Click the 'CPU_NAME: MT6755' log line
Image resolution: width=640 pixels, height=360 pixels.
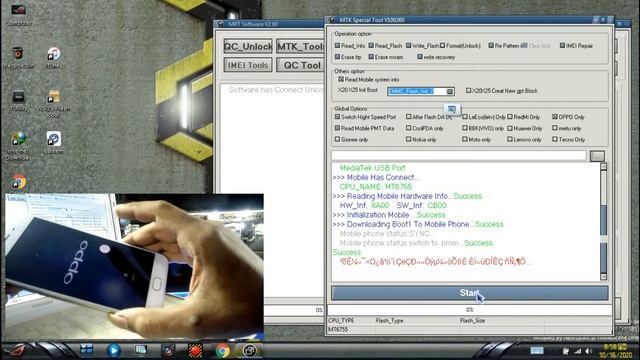point(376,187)
